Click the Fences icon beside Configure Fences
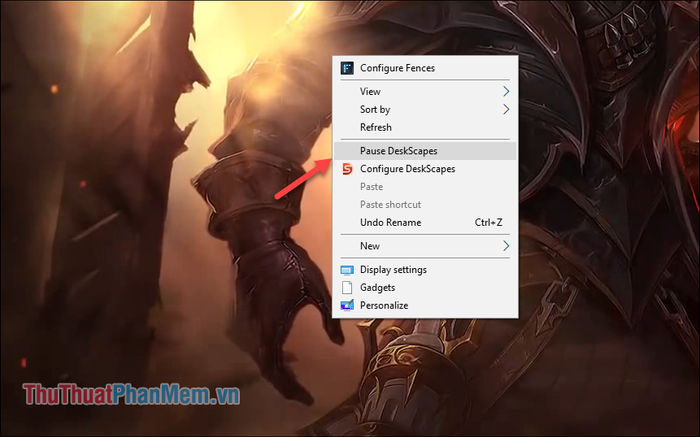The height and width of the screenshot is (437, 700). (x=347, y=68)
